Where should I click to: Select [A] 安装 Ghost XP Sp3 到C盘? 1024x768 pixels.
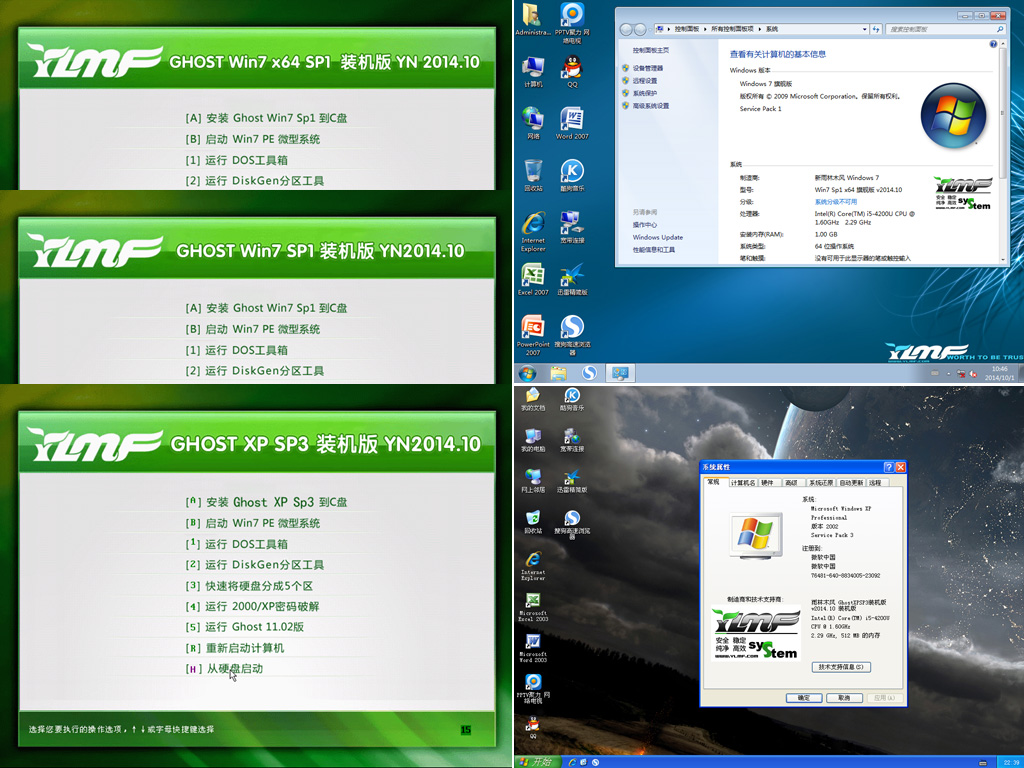coord(266,502)
